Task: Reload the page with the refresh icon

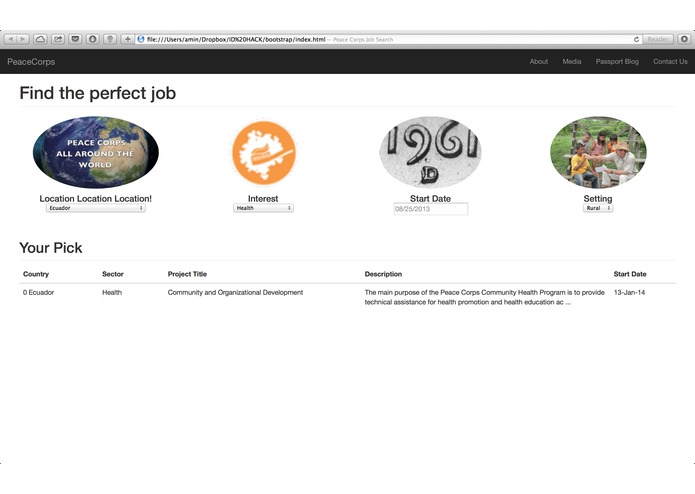Action: pos(636,39)
